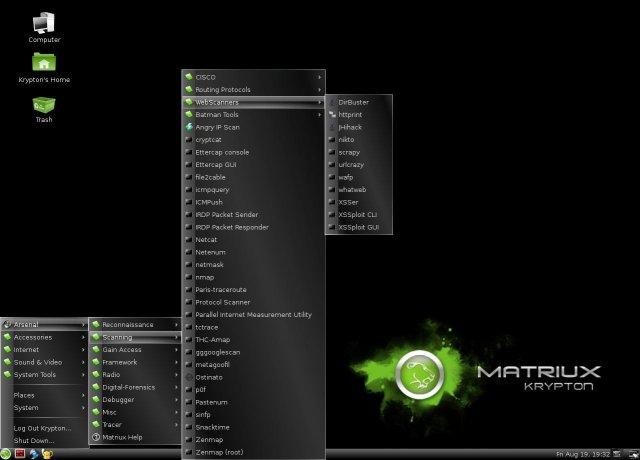Launch XSSploit CLI
Screen dimensions: 640x460
pos(359,215)
